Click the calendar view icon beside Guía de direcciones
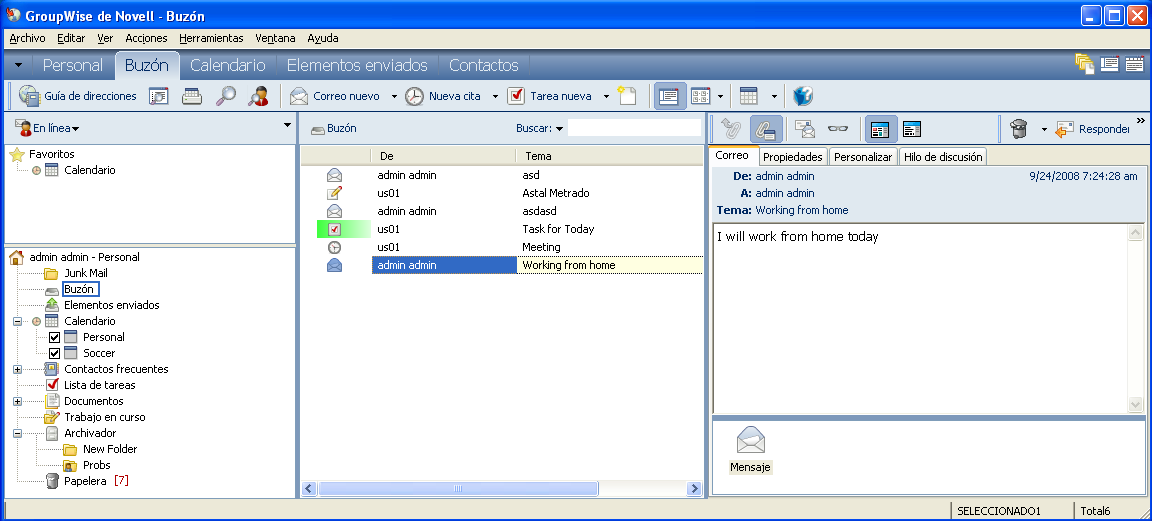The image size is (1152, 521). point(159,96)
